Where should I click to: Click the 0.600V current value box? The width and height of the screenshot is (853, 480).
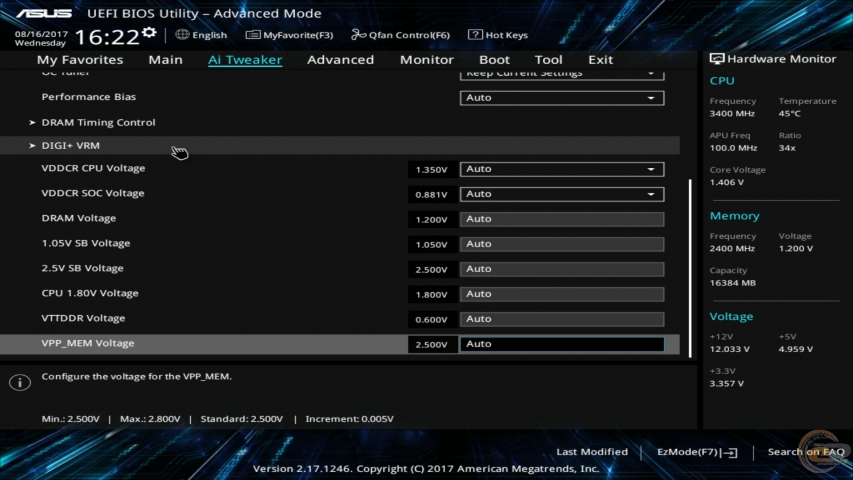432,320
